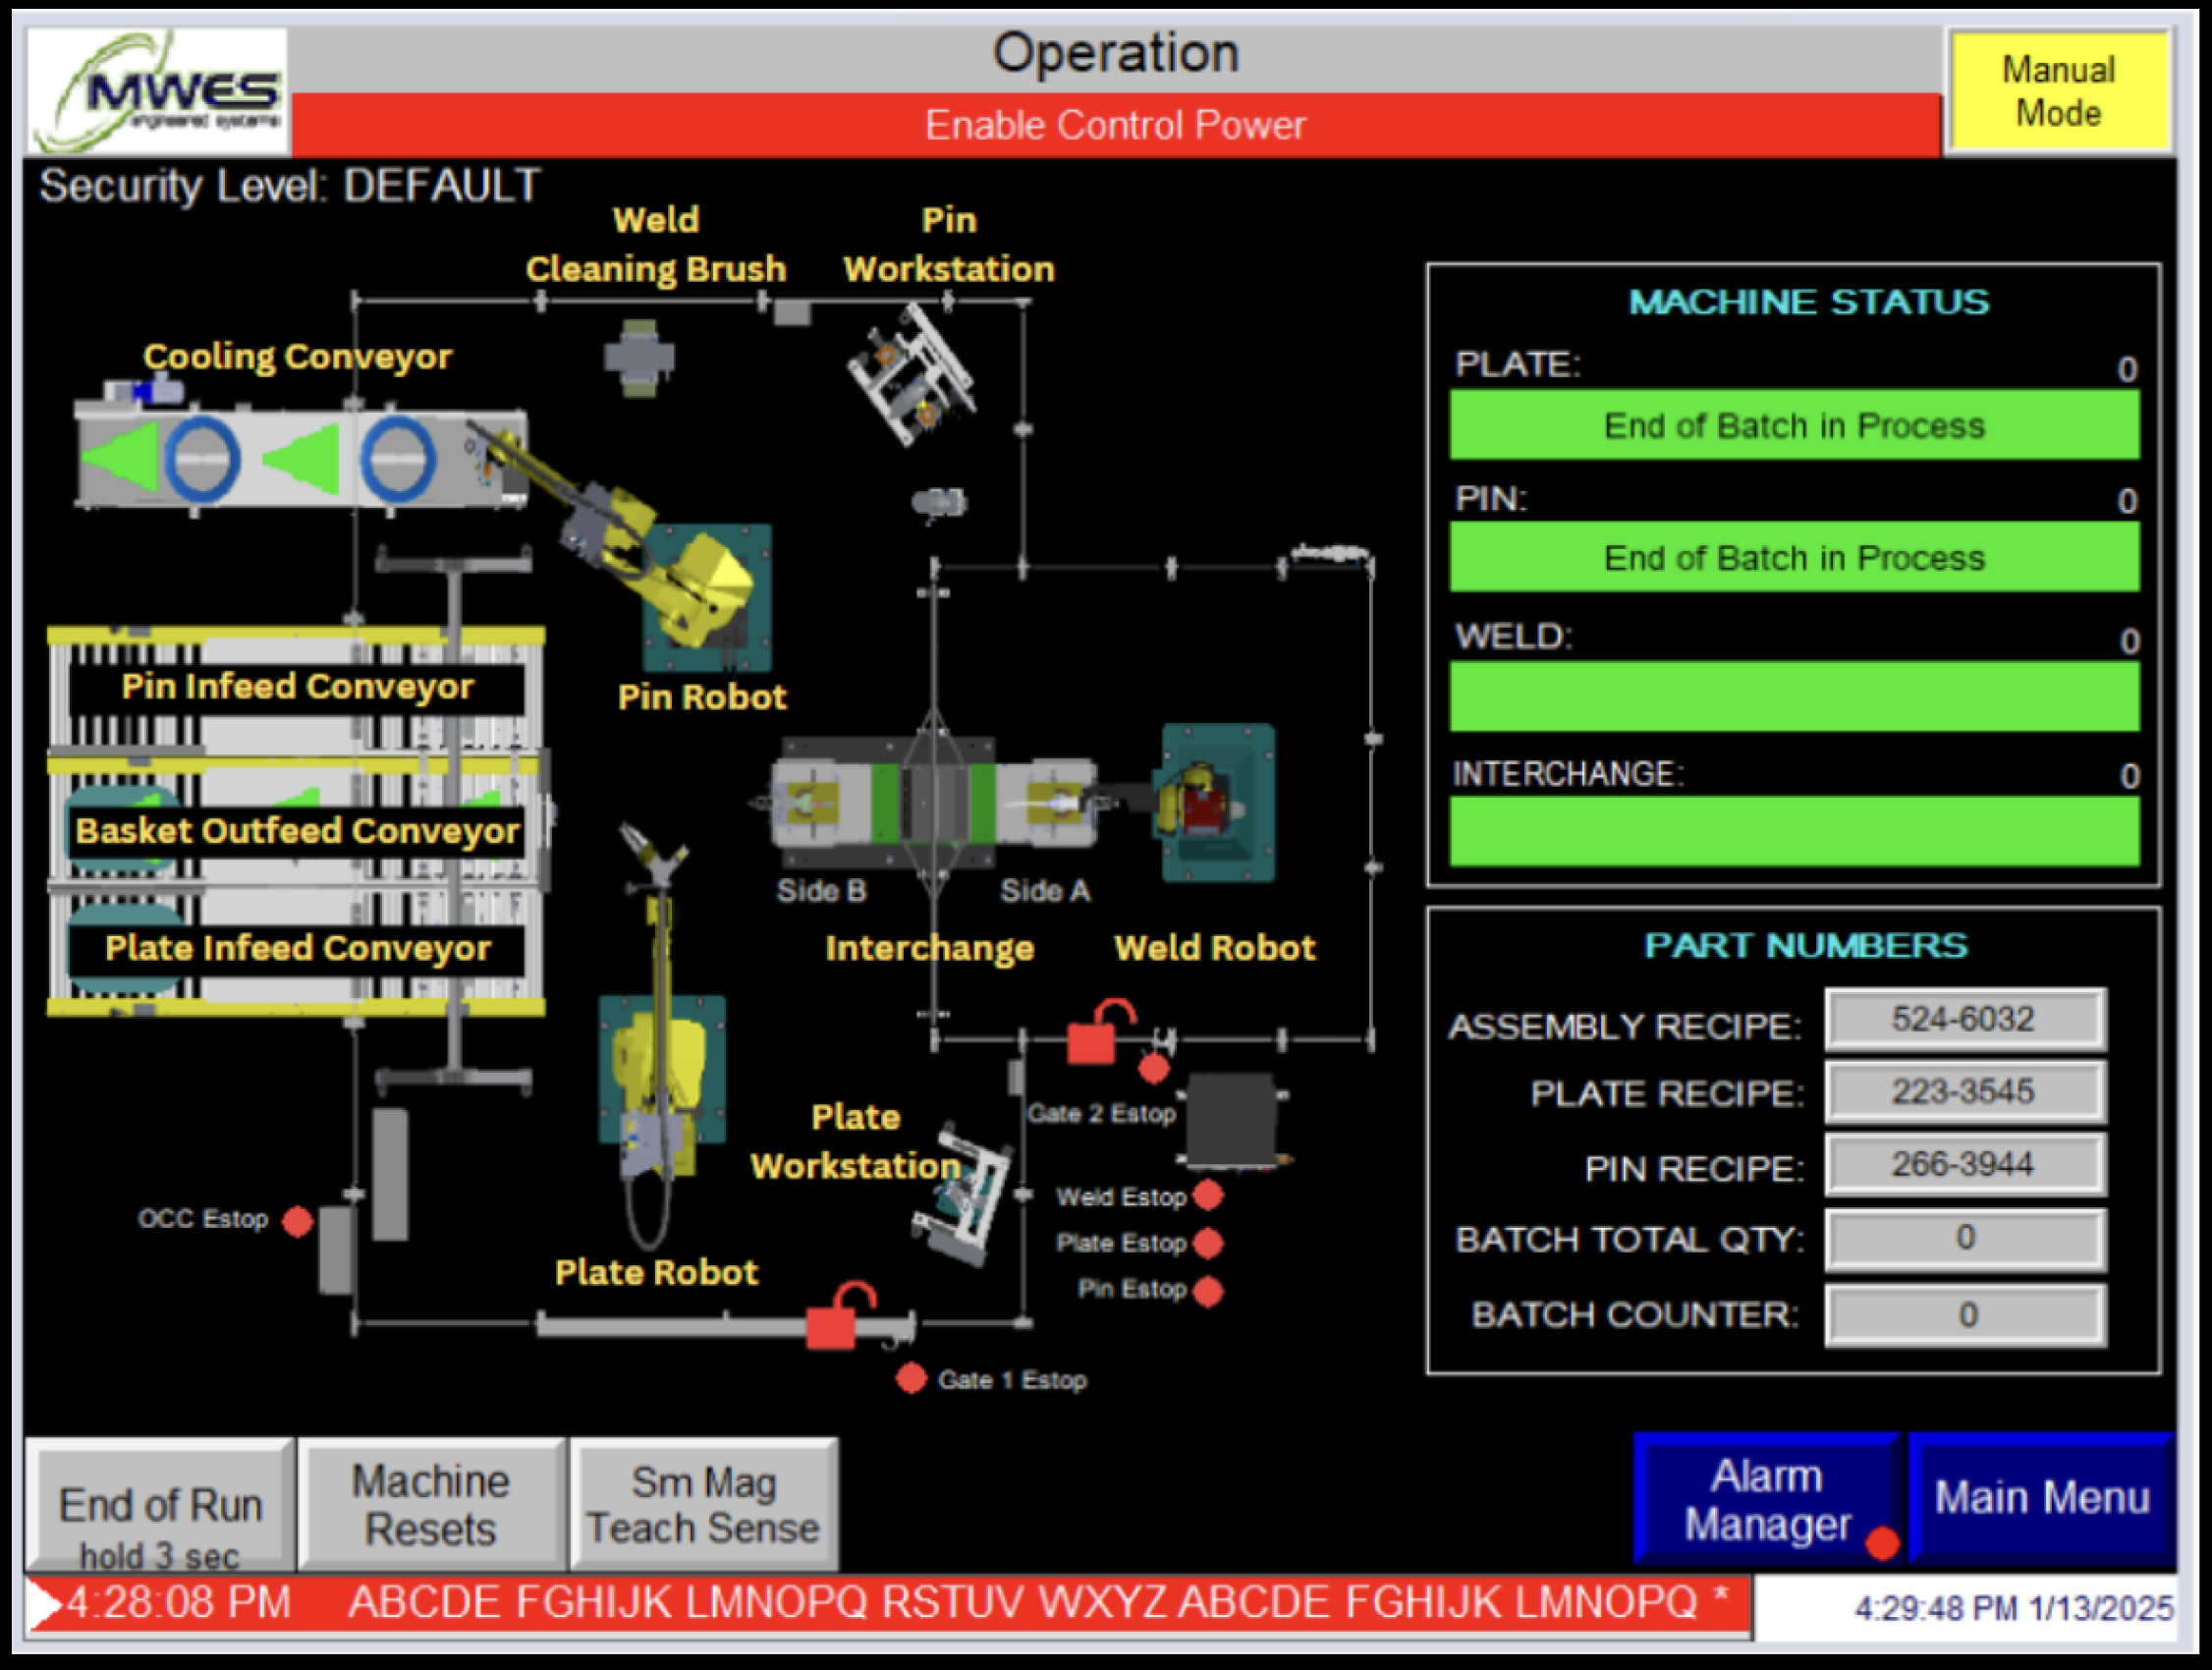Click the Pin Estop status indicator
The width and height of the screenshot is (2212, 1670).
[1208, 1291]
